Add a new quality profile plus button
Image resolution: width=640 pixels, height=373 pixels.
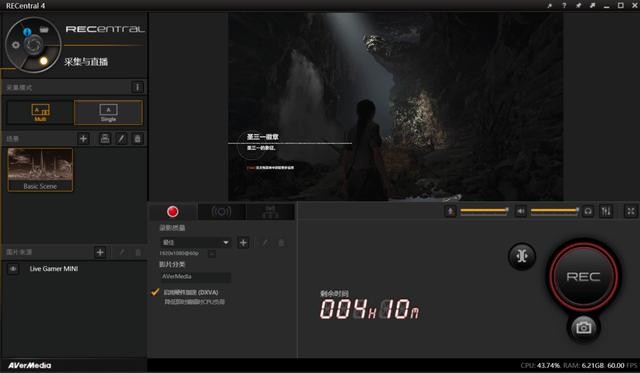pyautogui.click(x=243, y=243)
